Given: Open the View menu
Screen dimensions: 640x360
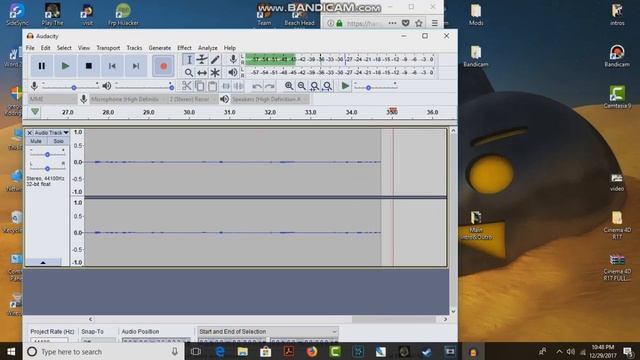Looking at the screenshot, I should [x=84, y=48].
